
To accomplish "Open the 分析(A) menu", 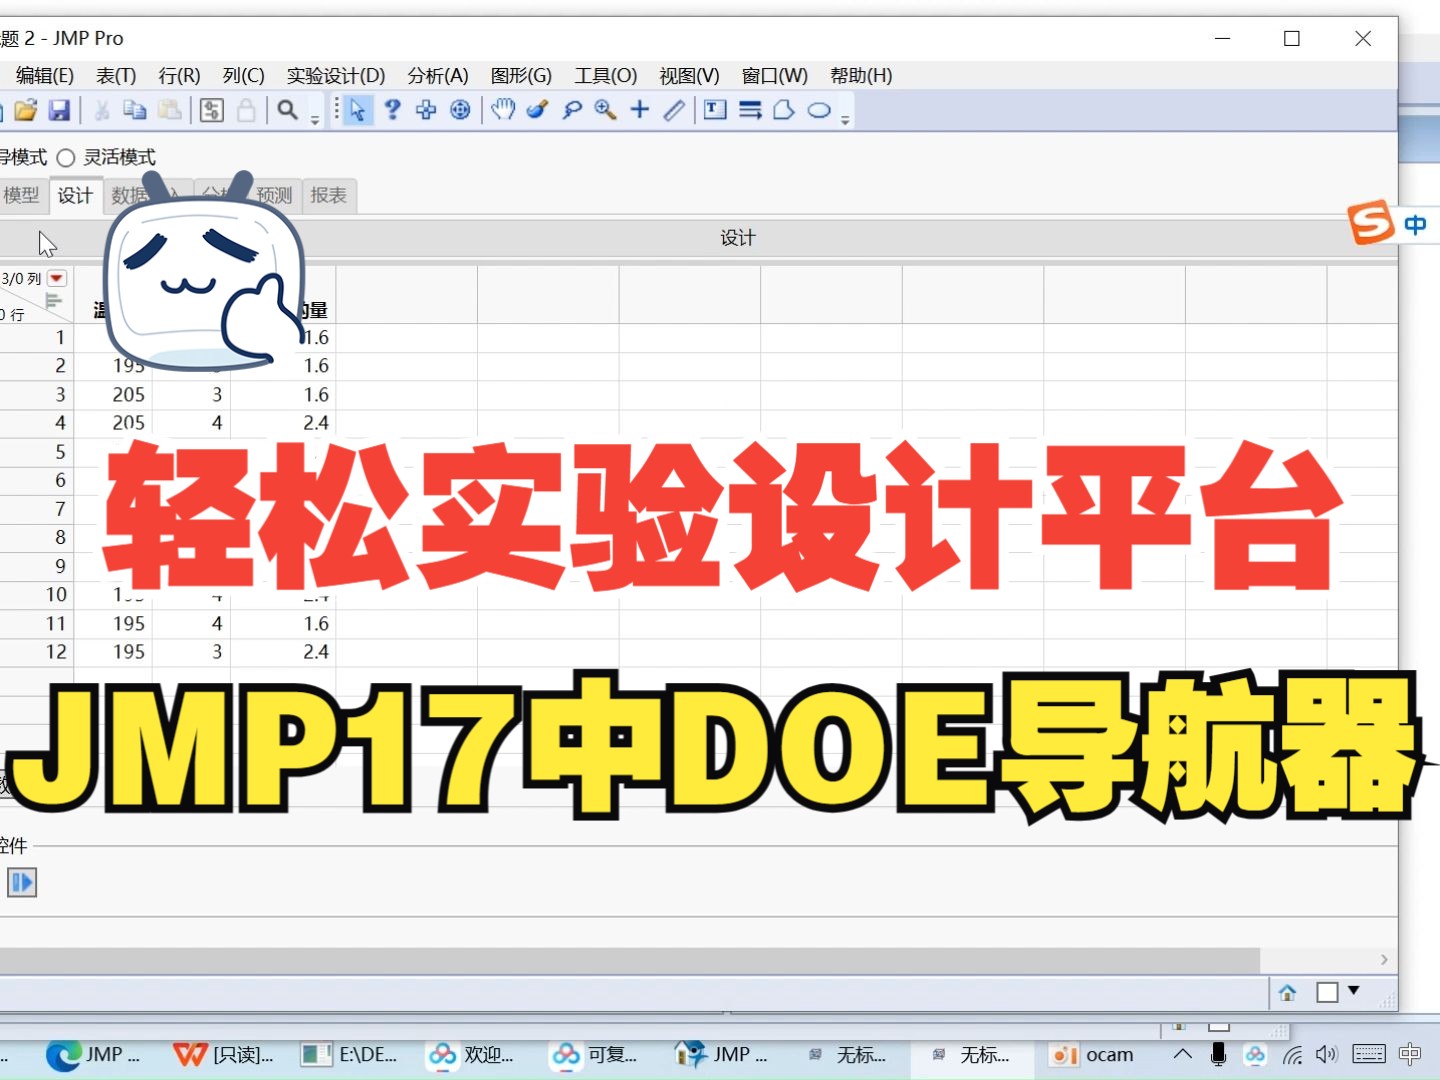I will 438,76.
